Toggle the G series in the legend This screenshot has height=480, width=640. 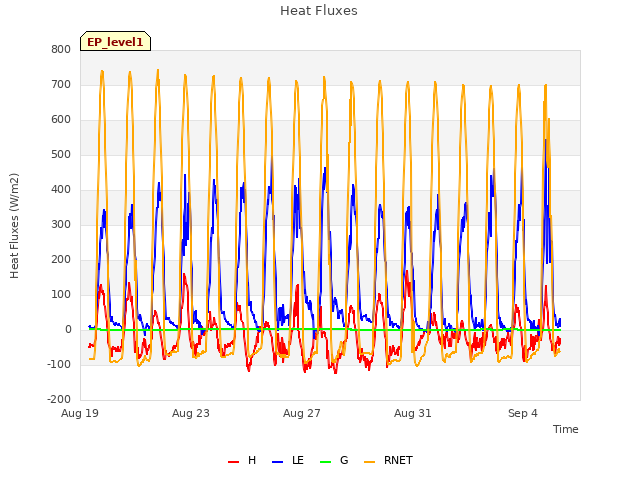334,460
